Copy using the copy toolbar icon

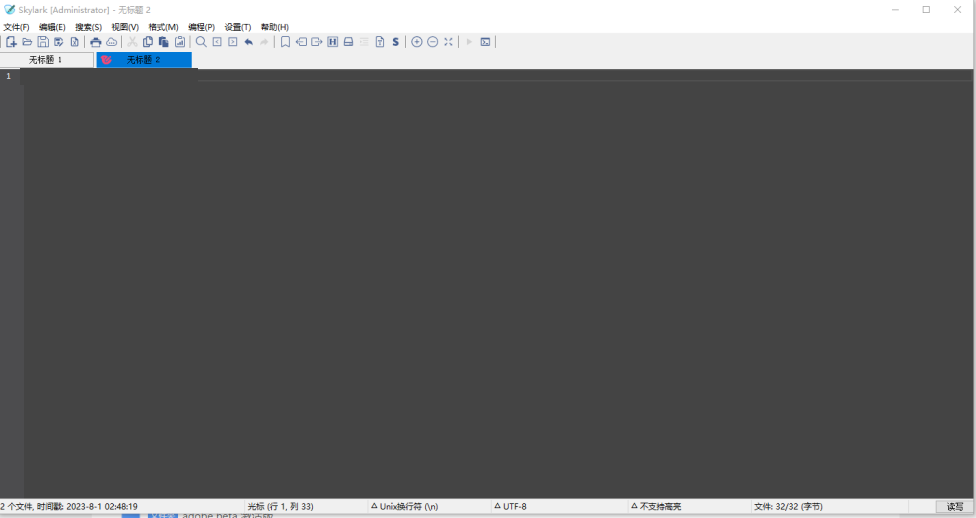[148, 42]
